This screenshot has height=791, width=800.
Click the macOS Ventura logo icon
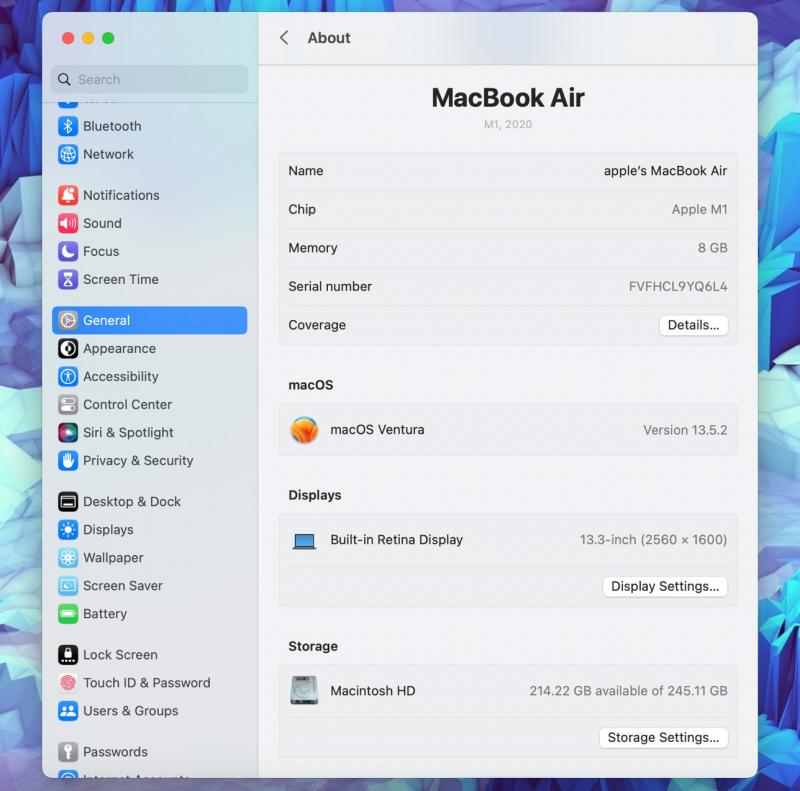coord(304,430)
